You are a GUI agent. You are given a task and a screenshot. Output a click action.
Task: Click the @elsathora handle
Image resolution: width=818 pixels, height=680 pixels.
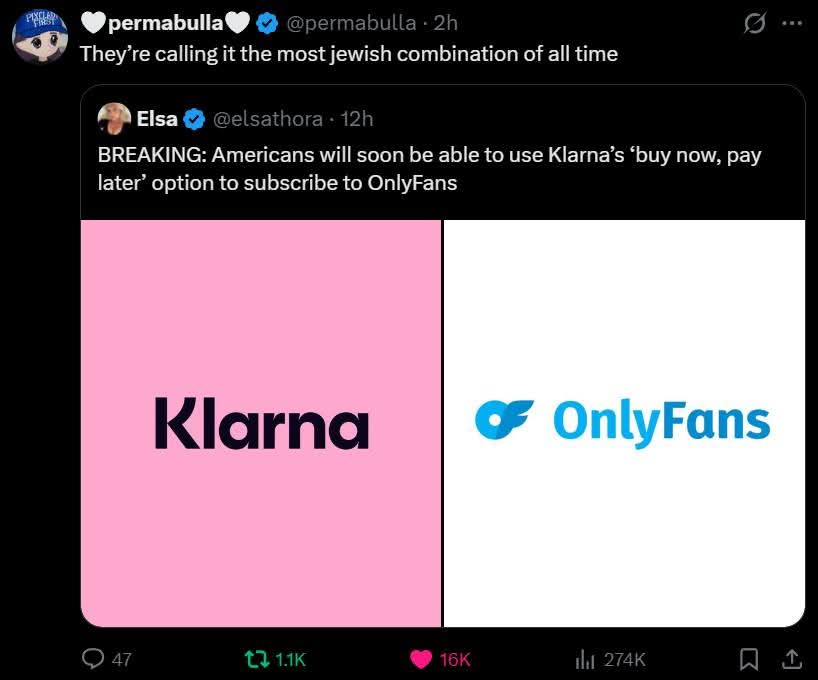[x=267, y=119]
